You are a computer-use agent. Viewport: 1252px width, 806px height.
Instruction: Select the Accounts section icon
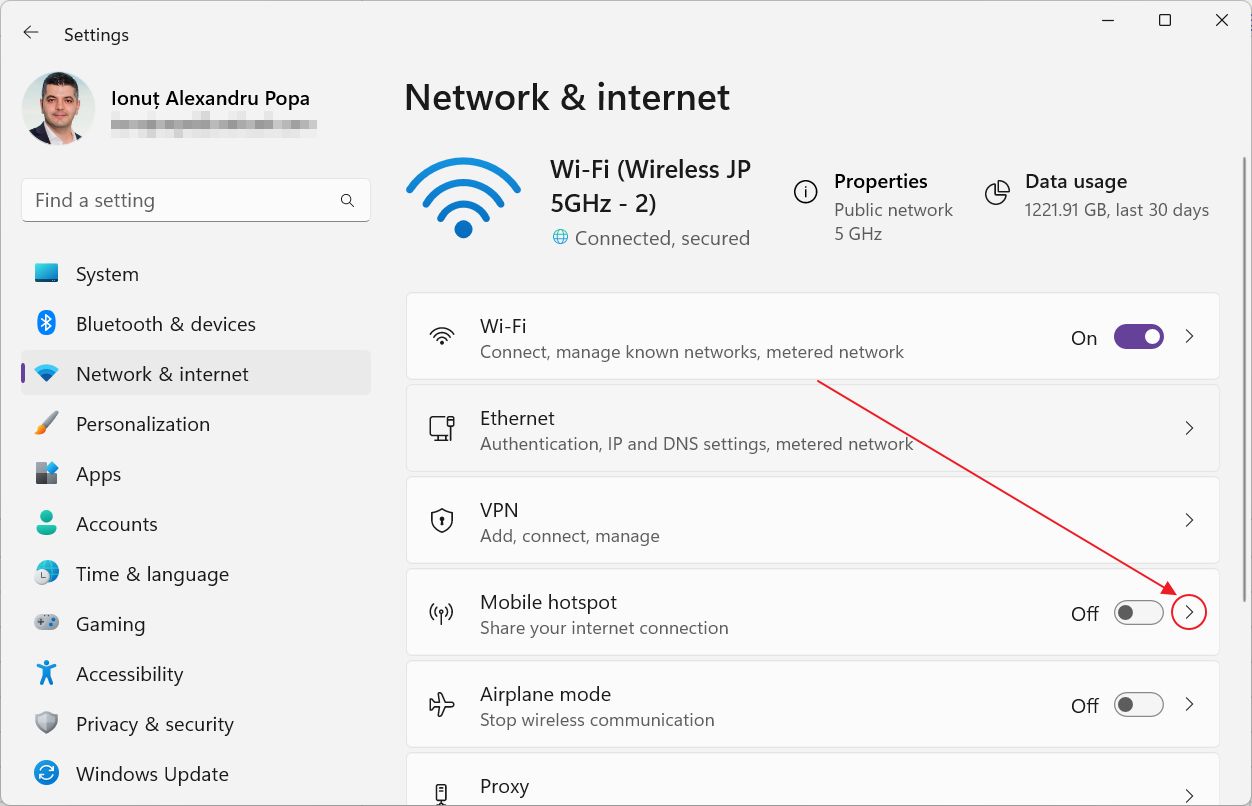click(x=46, y=523)
